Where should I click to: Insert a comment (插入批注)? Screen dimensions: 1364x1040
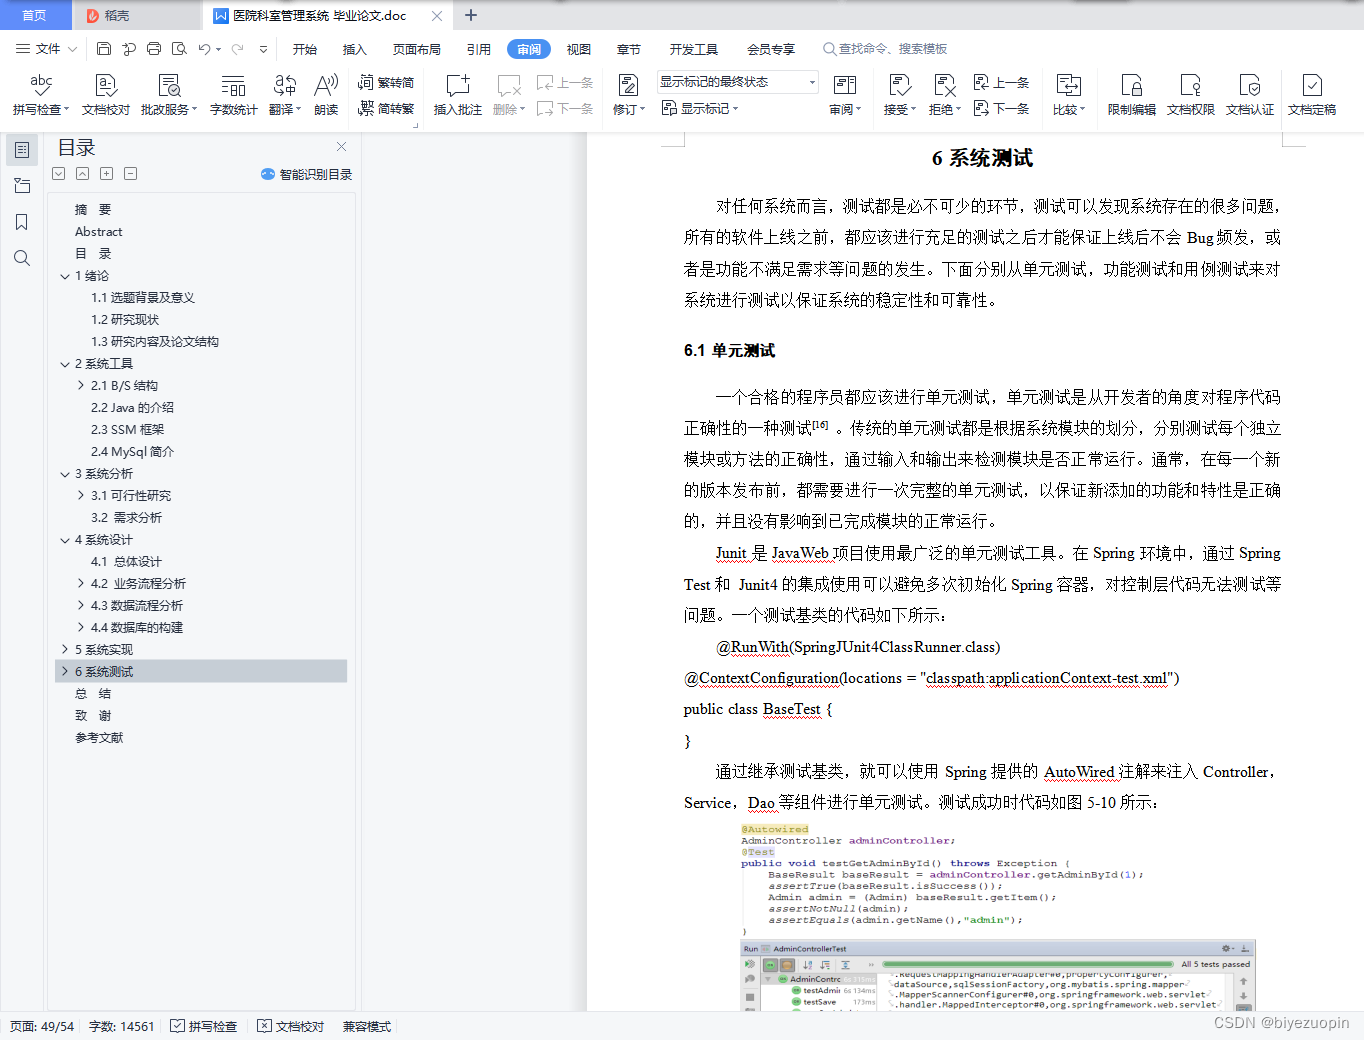click(457, 95)
